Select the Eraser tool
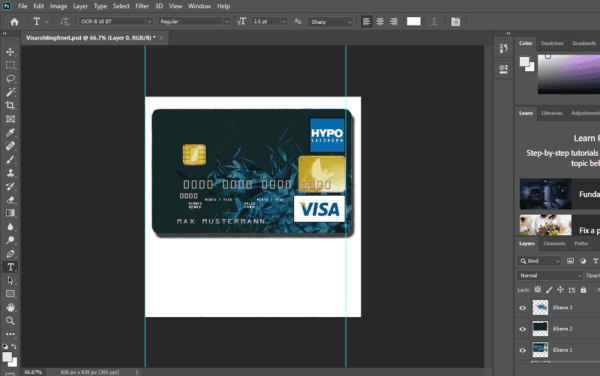Screen dimensions: 600x376 (10, 200)
